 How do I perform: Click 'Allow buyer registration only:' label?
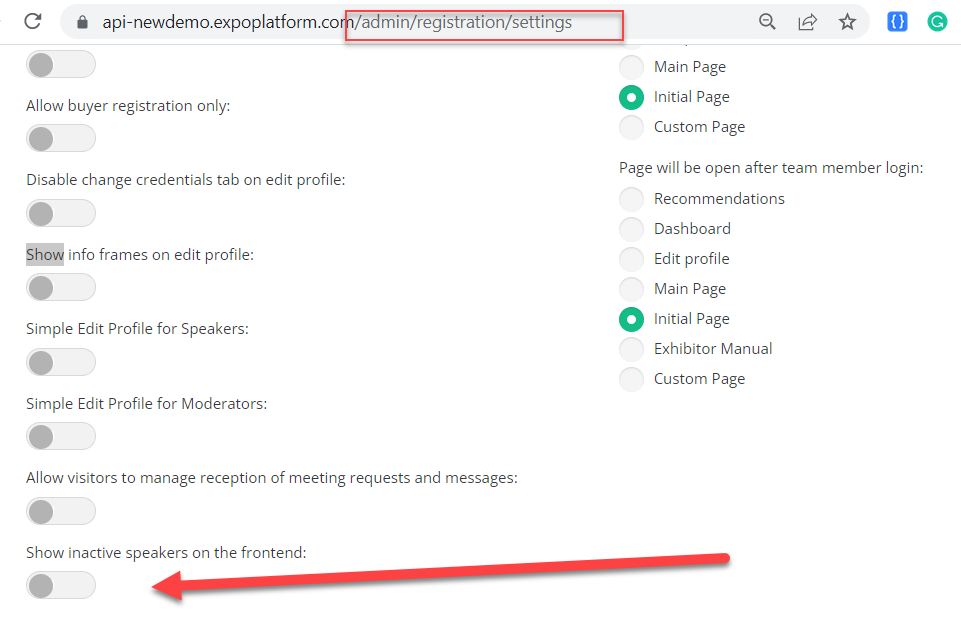pyautogui.click(x=128, y=106)
